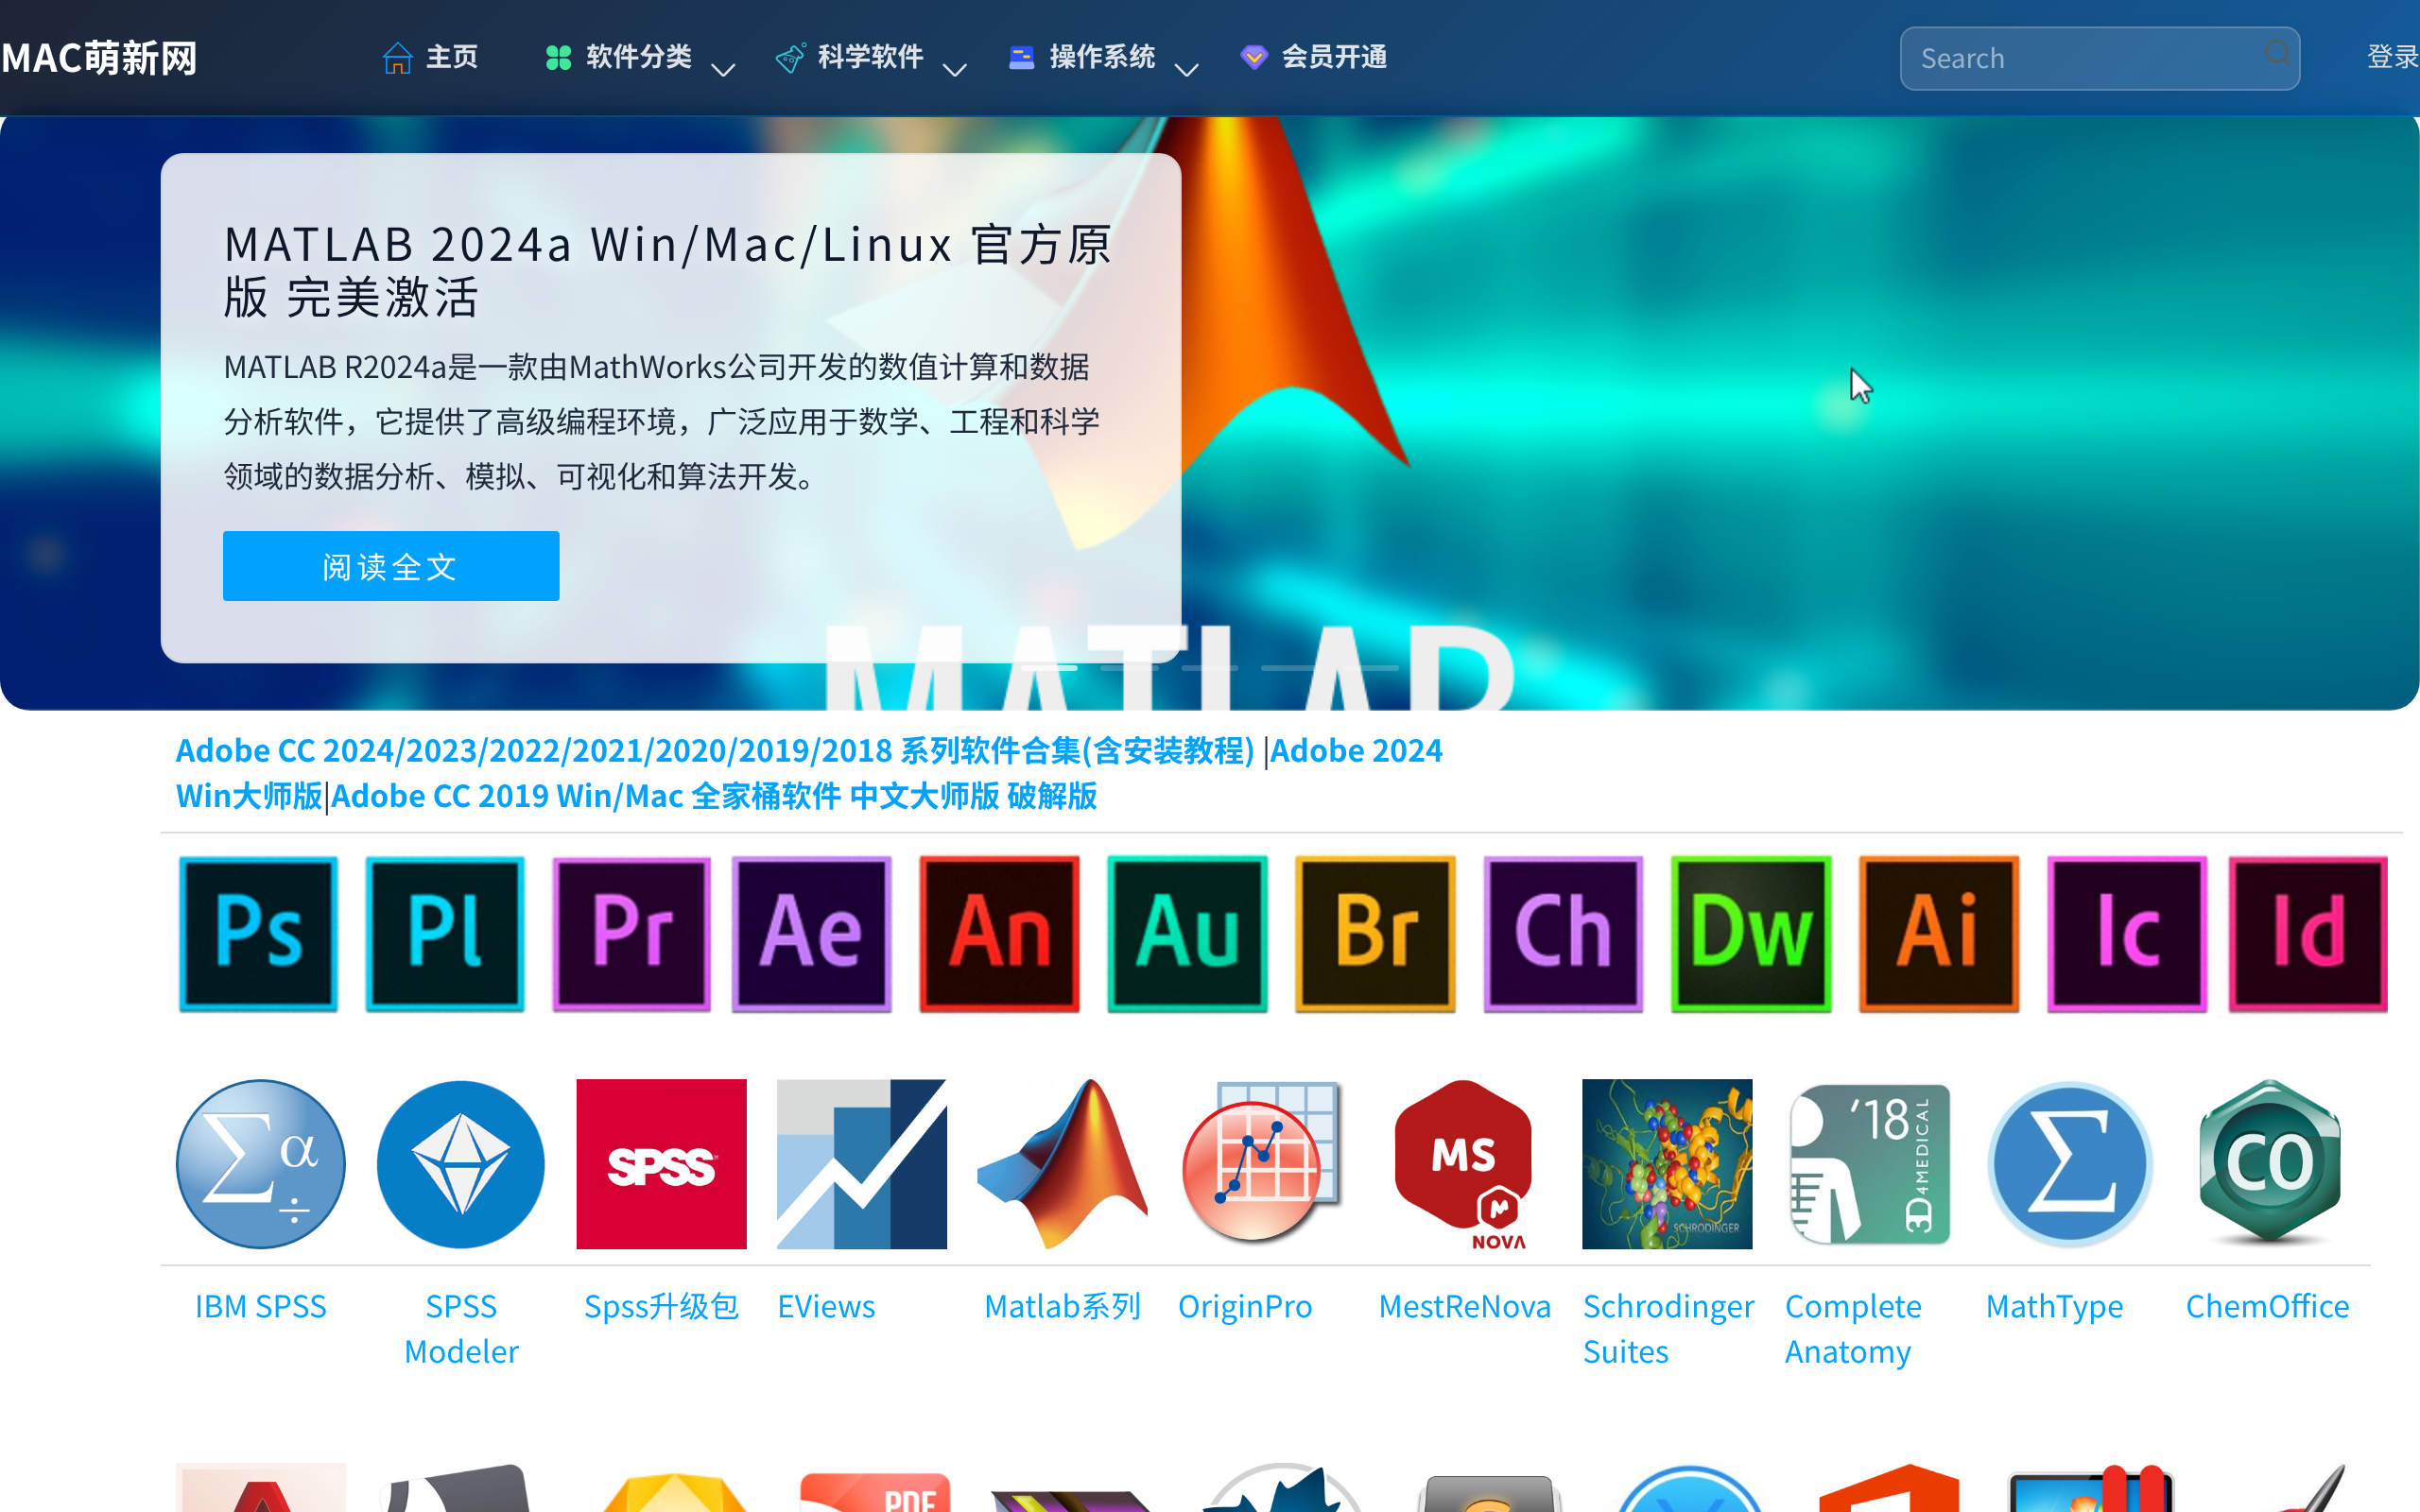Open the InCopy (Ic) icon
The image size is (2420, 1512).
tap(2128, 934)
